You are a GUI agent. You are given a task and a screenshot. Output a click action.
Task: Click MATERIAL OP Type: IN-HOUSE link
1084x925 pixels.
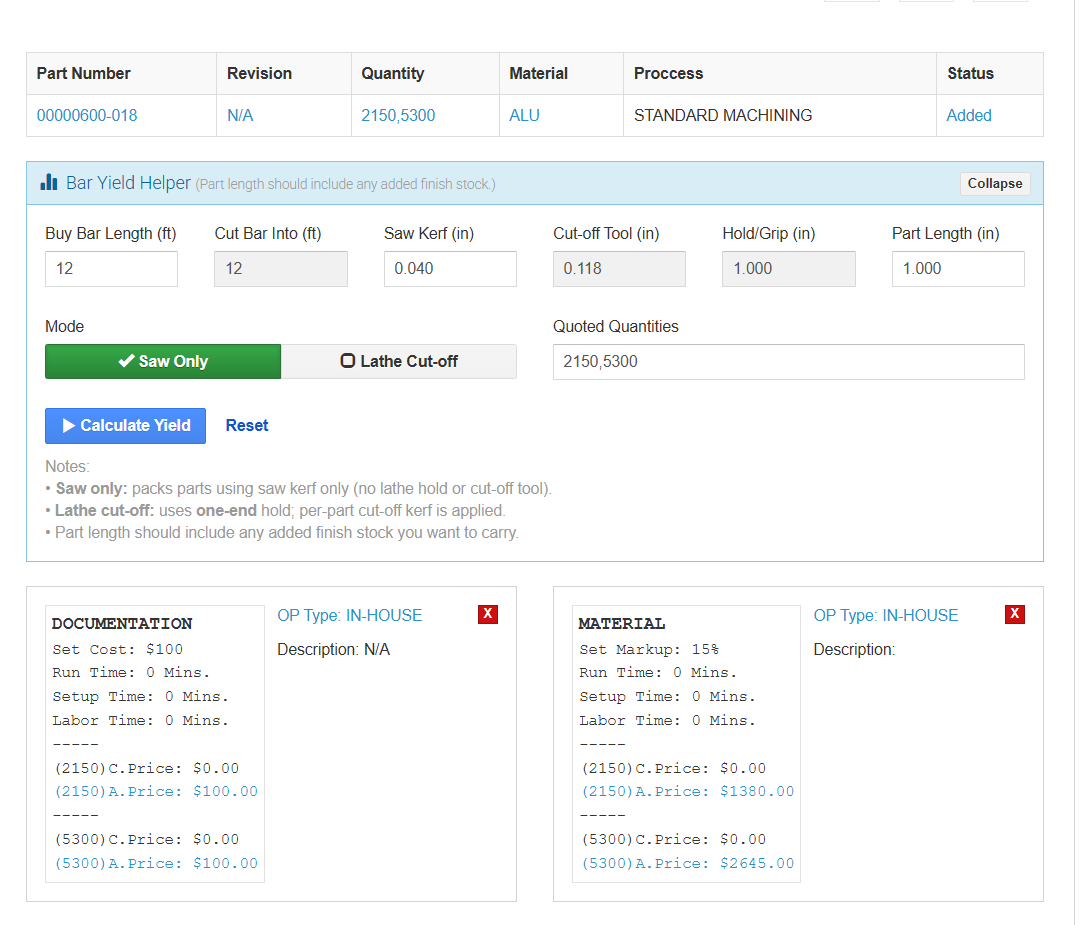pyautogui.click(x=886, y=615)
